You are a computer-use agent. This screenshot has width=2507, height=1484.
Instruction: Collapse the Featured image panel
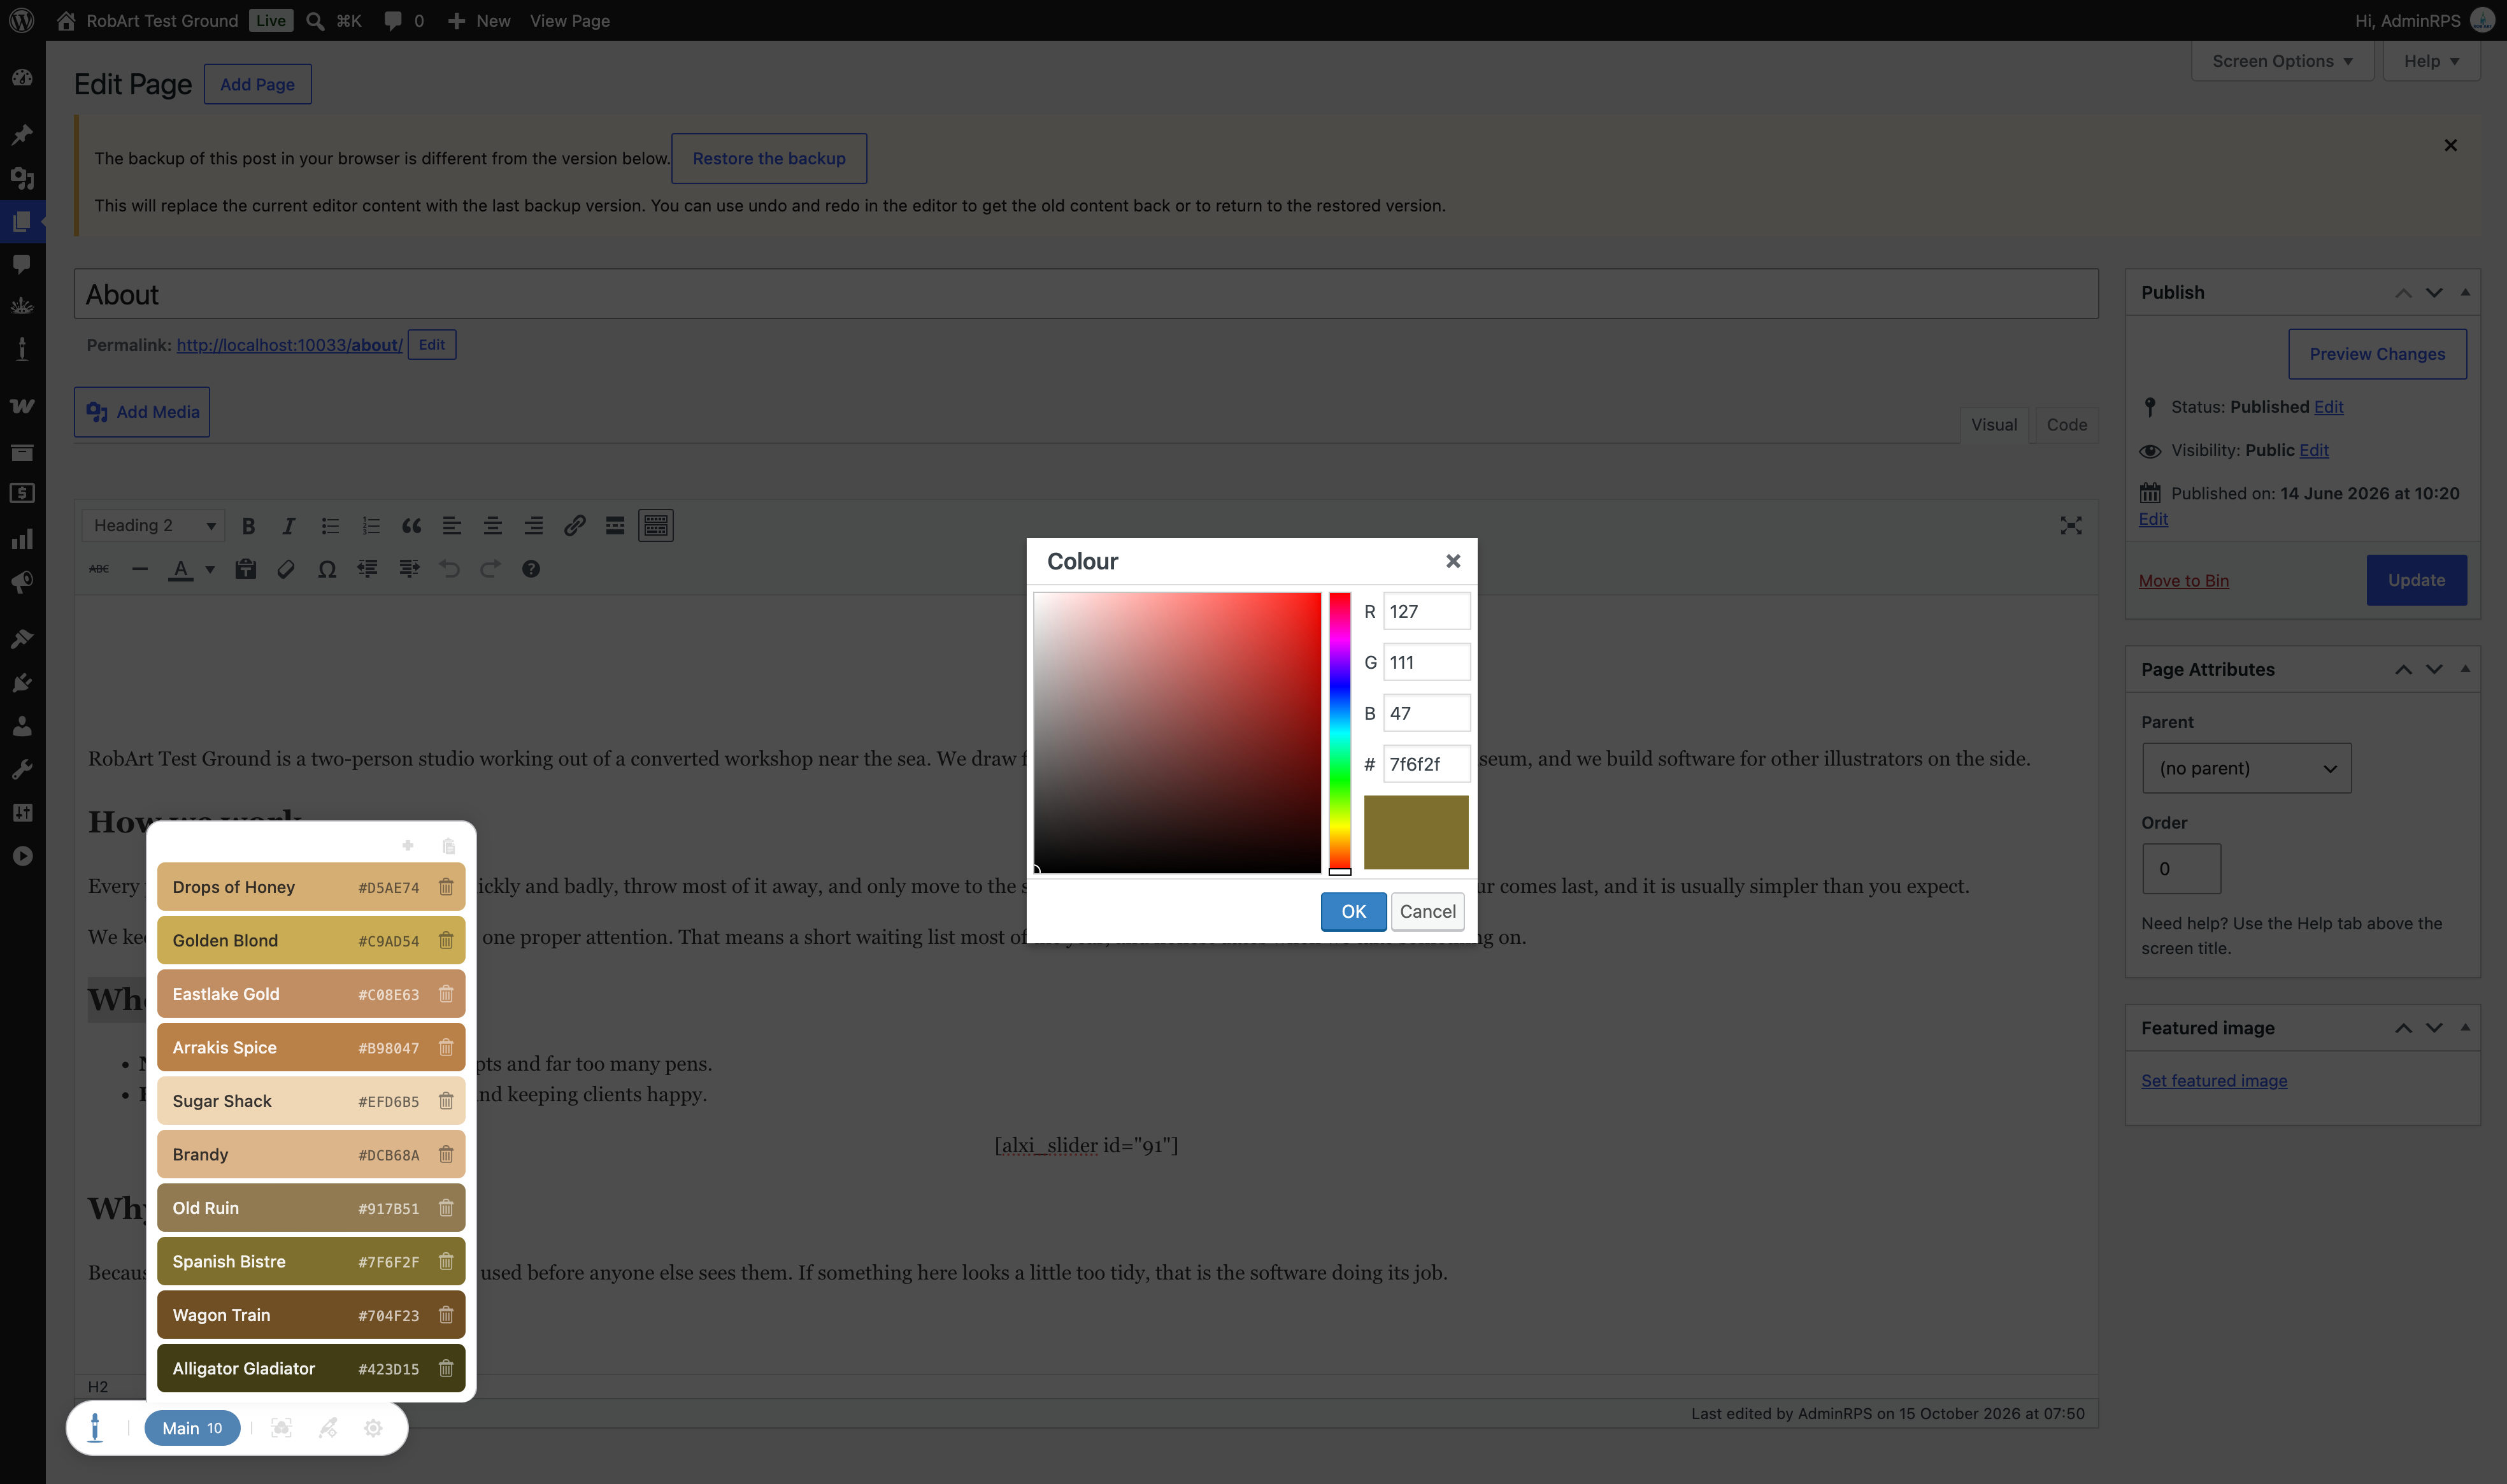pos(2465,1028)
